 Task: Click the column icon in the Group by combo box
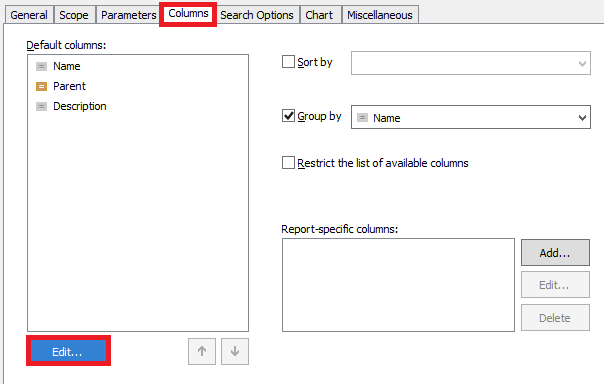click(x=362, y=117)
